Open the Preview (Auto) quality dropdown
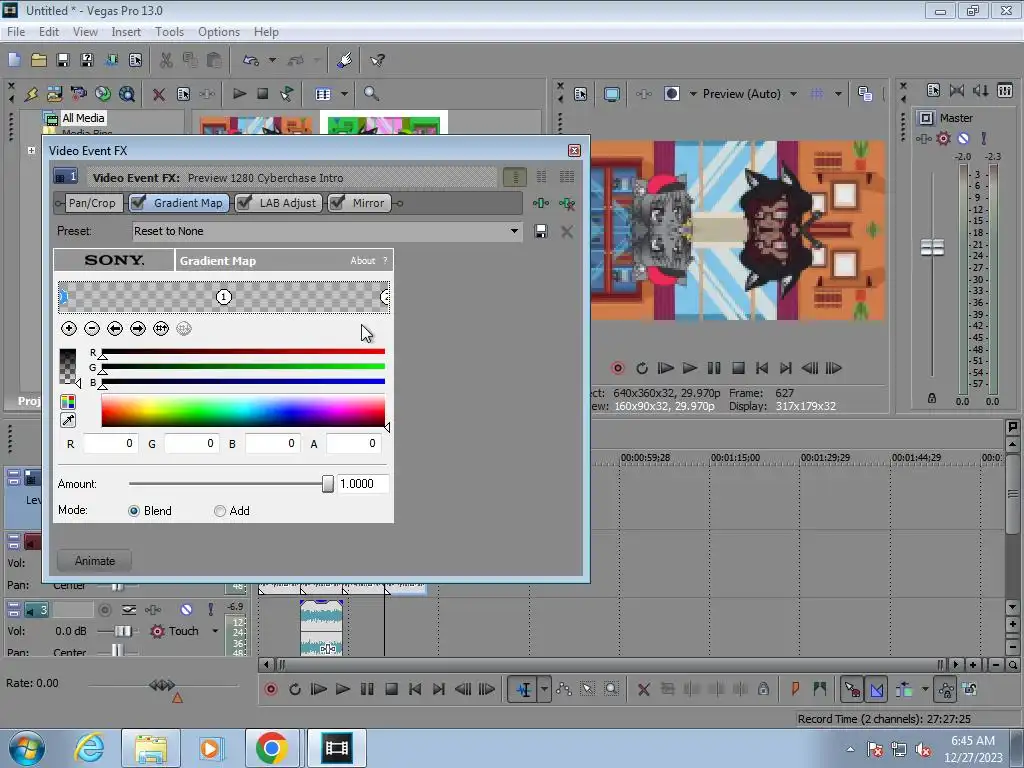Screen dimensions: 1024x768 coord(793,94)
